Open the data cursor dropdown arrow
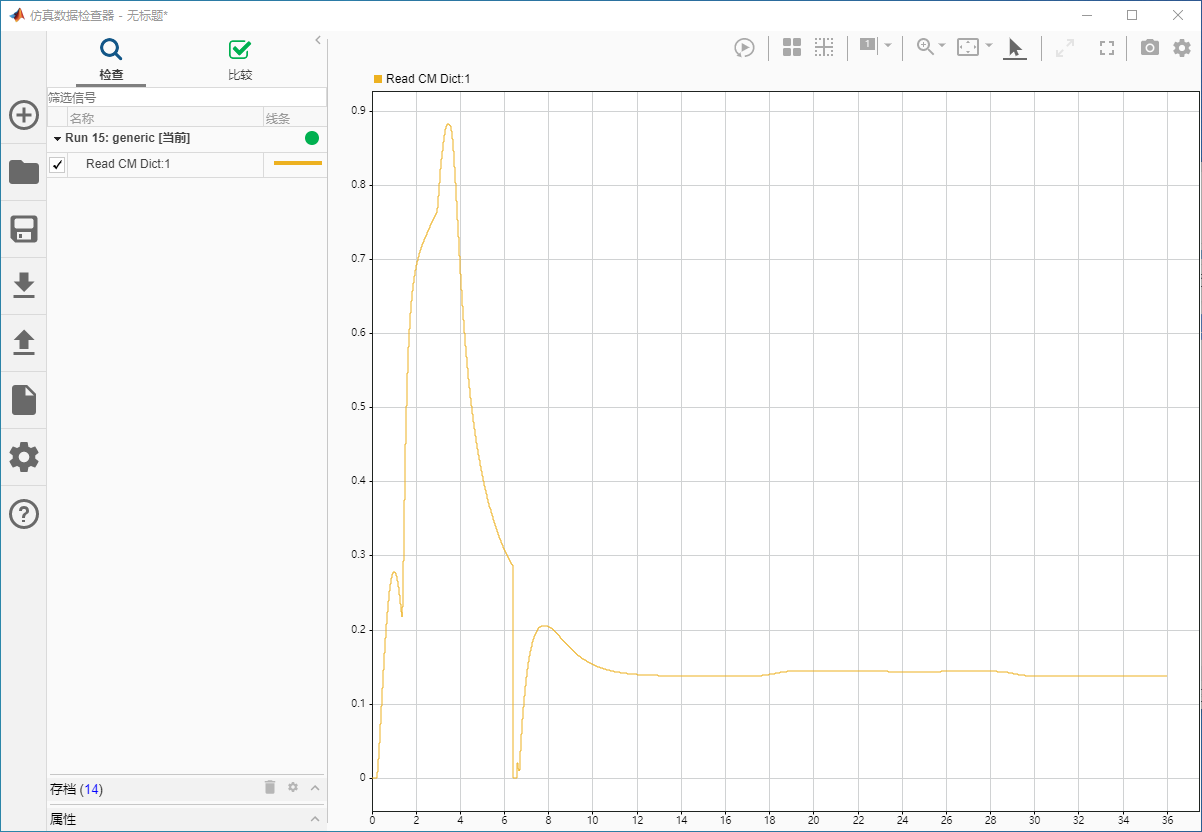The image size is (1202, 832). 888,45
